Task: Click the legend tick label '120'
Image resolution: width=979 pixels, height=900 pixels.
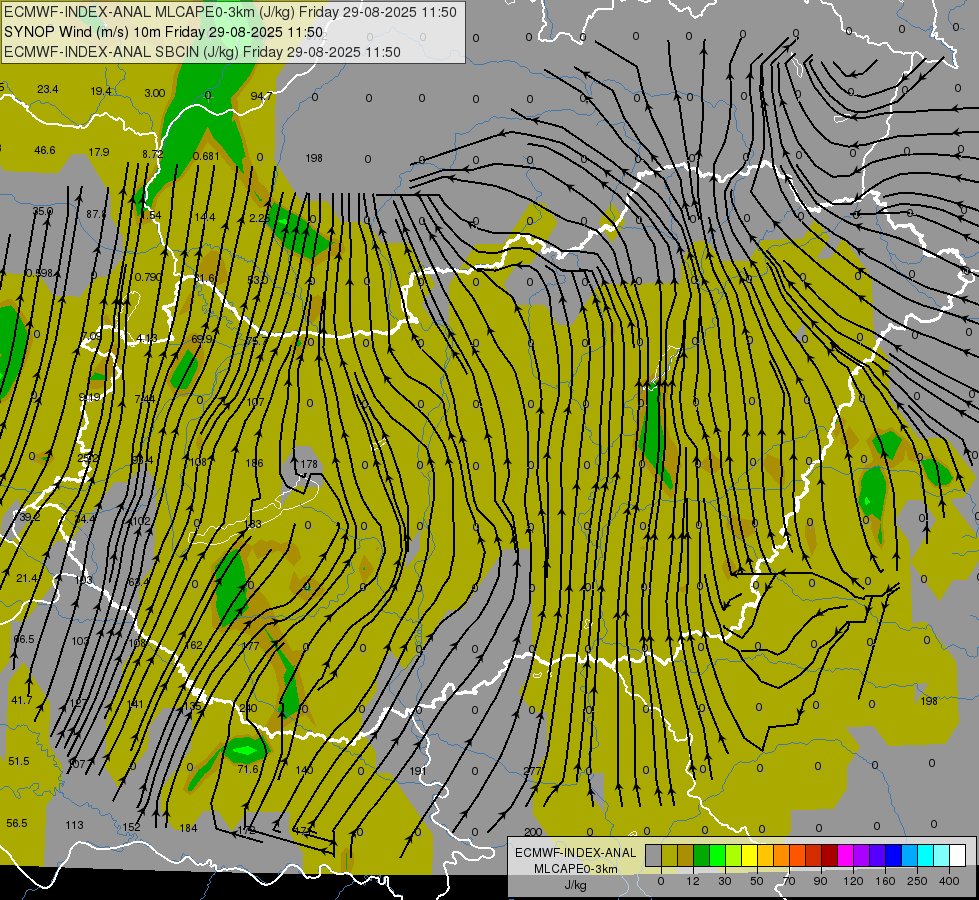Action: (853, 881)
